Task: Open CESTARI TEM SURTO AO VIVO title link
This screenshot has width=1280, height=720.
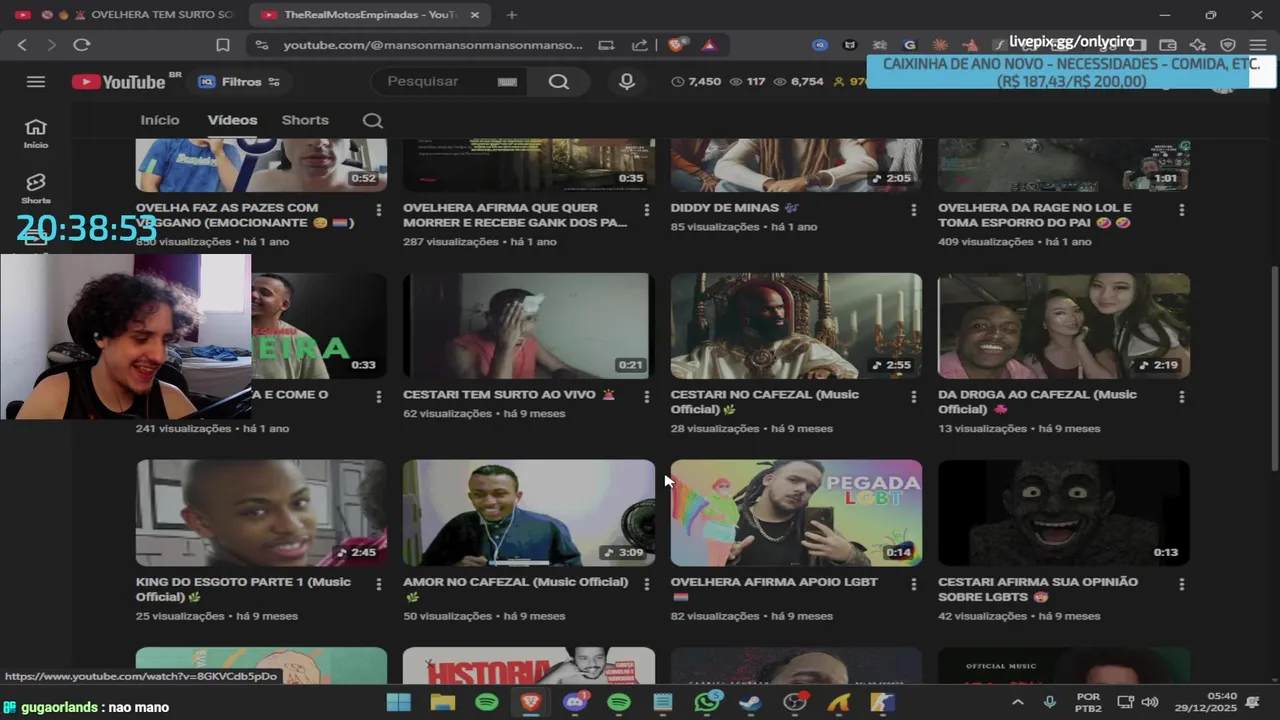Action: 509,395
